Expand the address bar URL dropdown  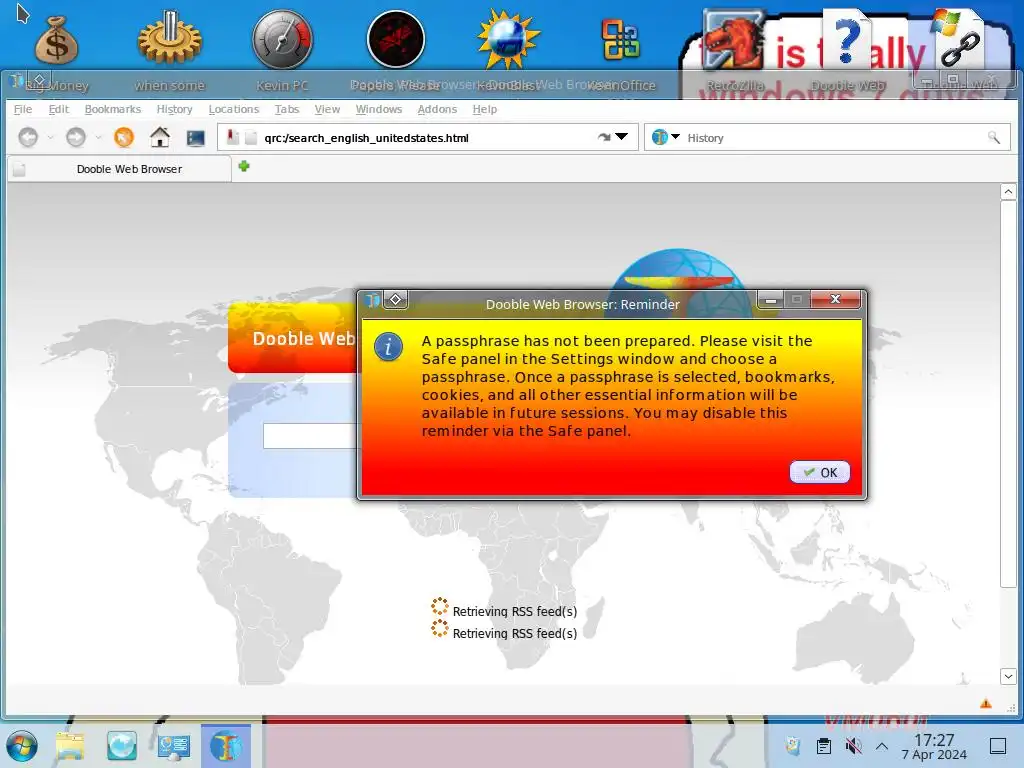click(x=622, y=136)
